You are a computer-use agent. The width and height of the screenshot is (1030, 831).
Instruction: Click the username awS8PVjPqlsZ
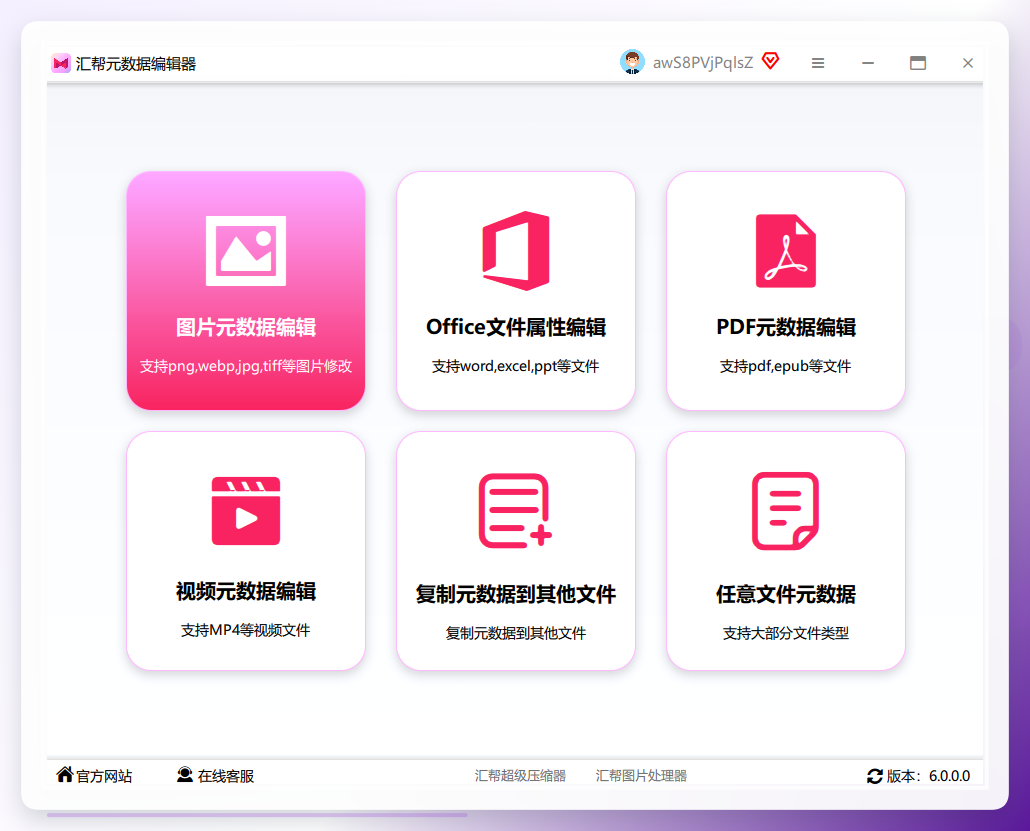click(x=703, y=63)
